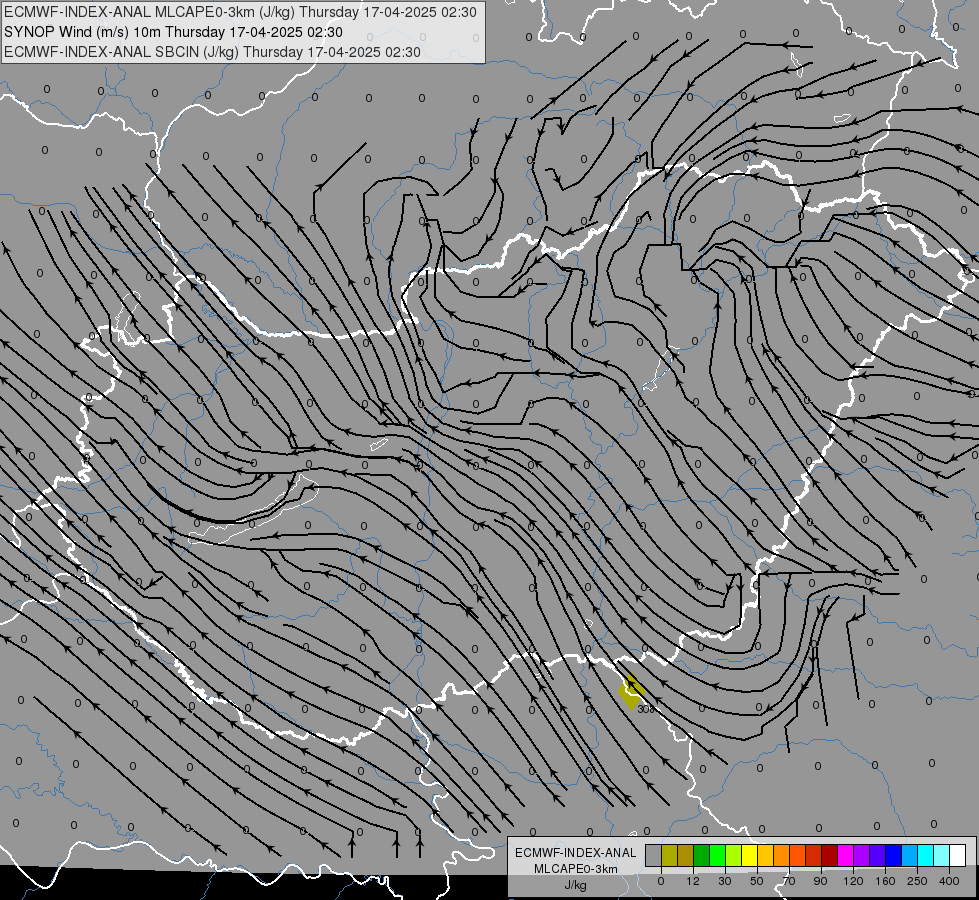979x900 pixels.
Task: Choose the white swatch at the legend end
Action: pos(958,855)
